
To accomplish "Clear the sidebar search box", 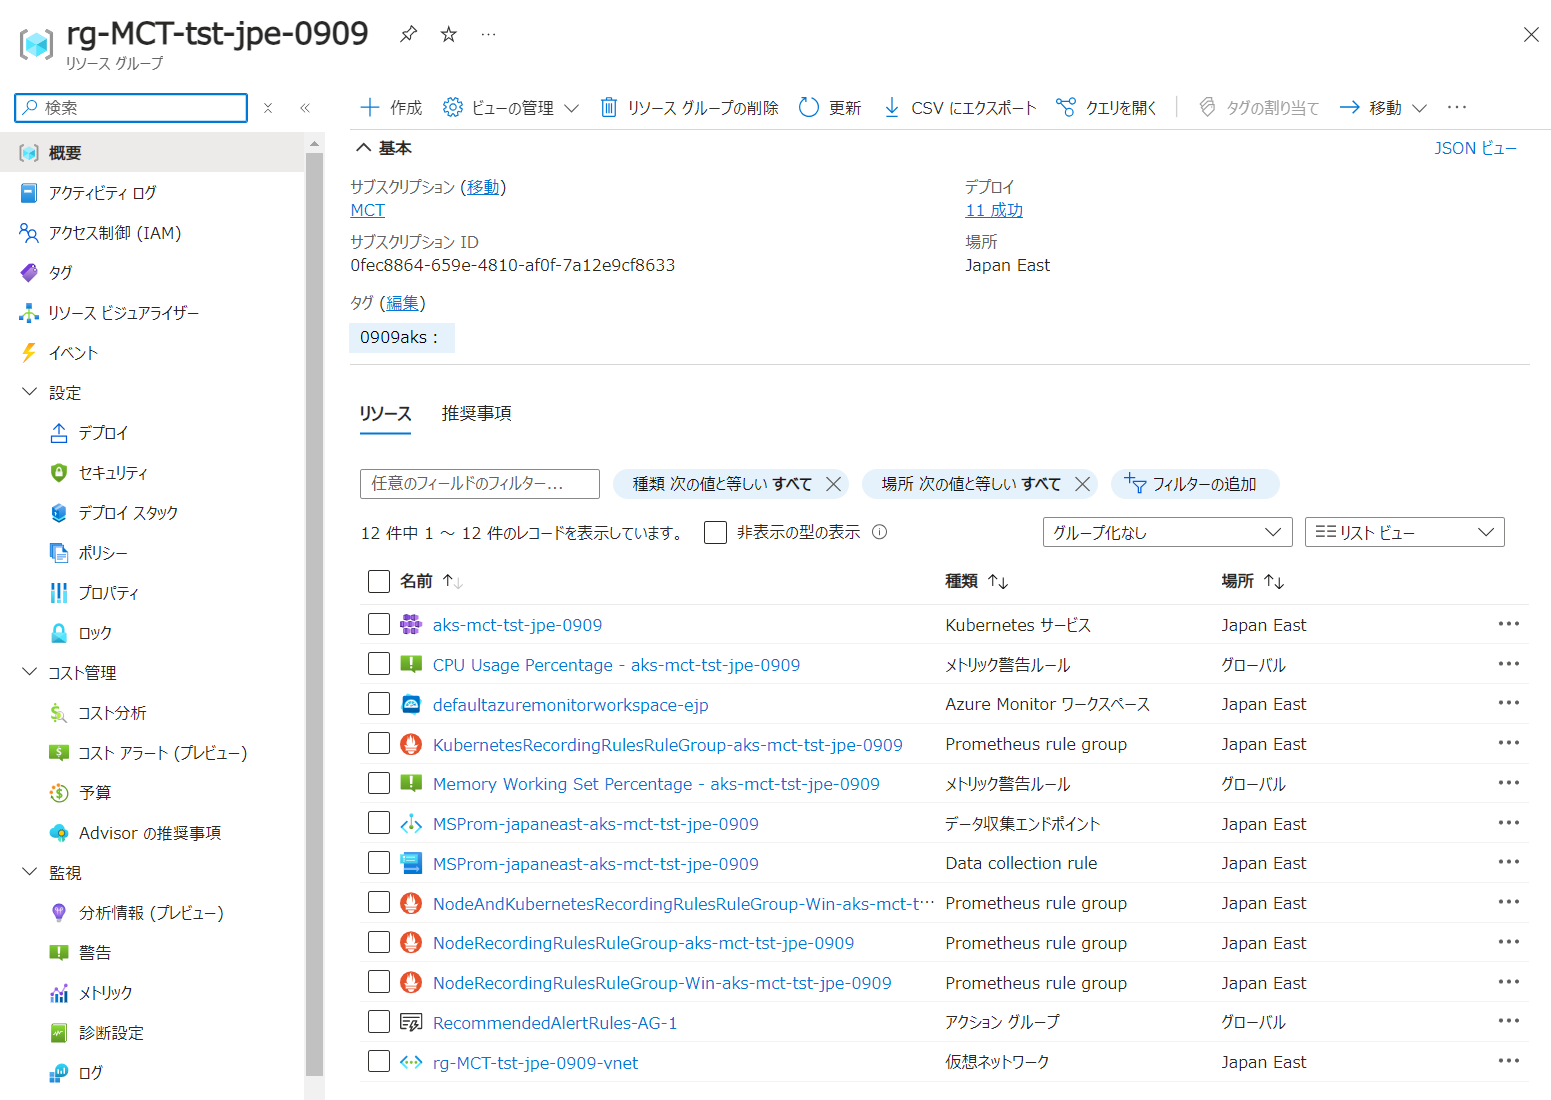I will (x=268, y=108).
